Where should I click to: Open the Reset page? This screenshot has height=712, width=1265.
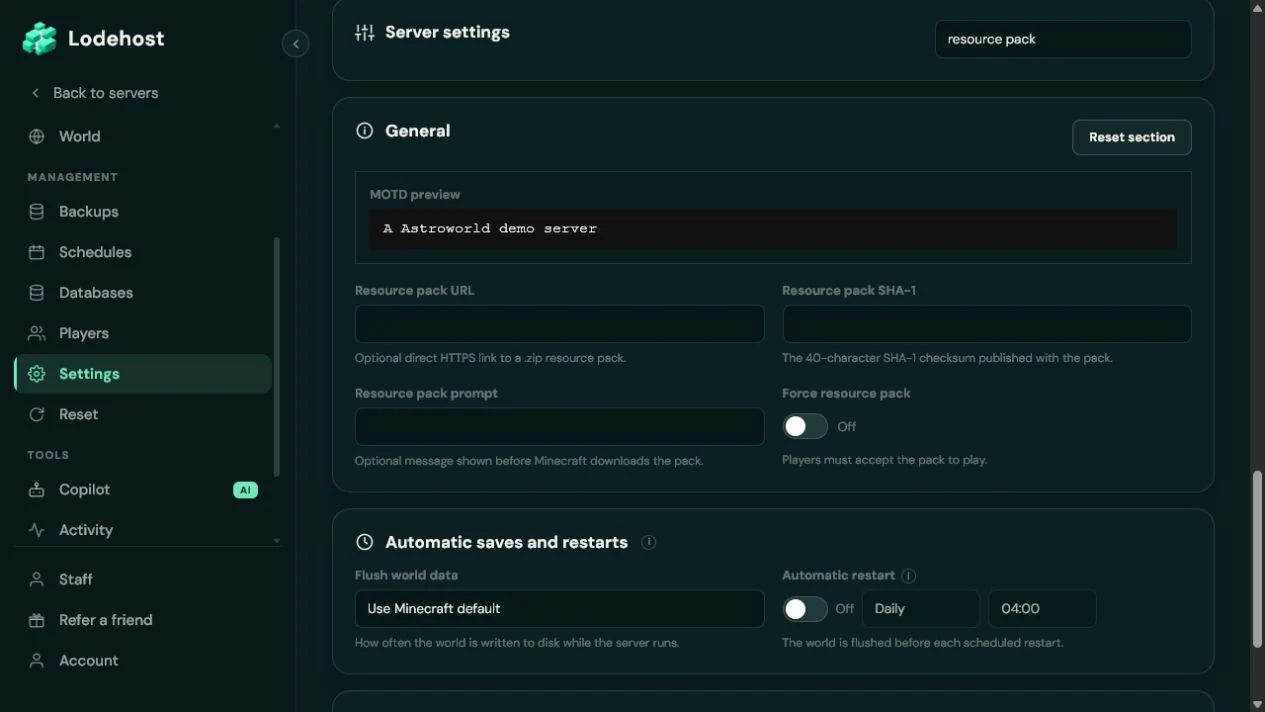point(143,414)
